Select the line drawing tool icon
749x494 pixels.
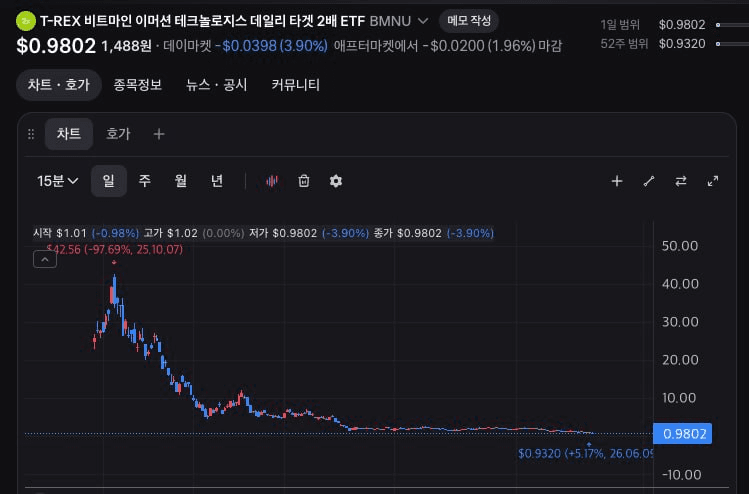point(649,181)
